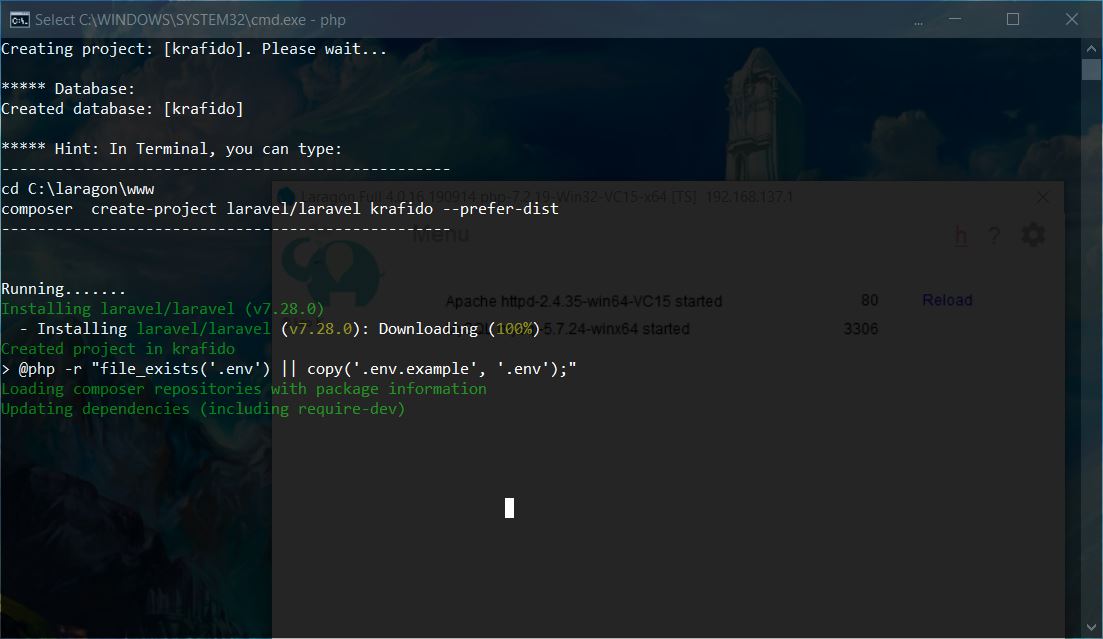Click the cmd.exe window title text
The width and height of the screenshot is (1103, 639).
(x=190, y=20)
